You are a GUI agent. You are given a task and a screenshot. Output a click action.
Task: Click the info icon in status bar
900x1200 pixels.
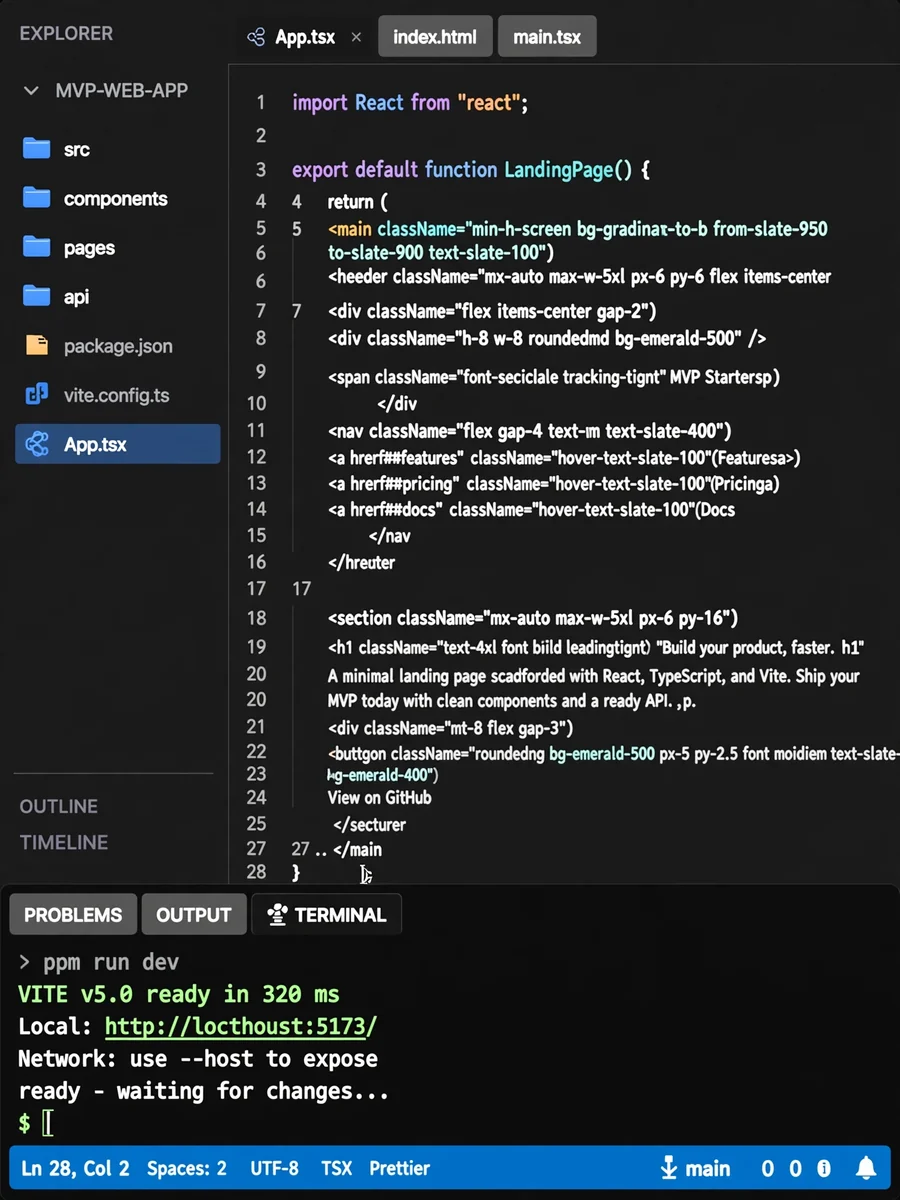click(x=824, y=1168)
